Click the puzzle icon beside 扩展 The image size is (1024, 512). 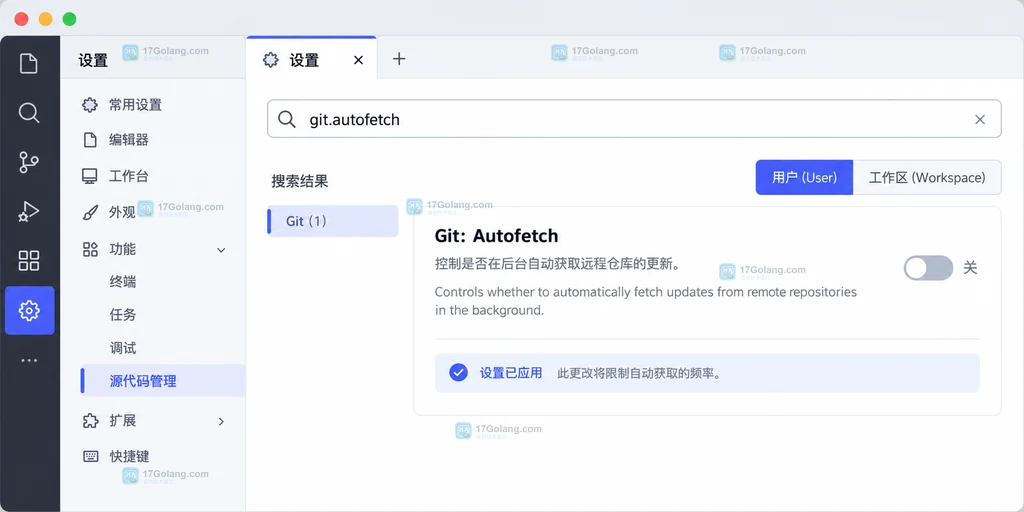90,421
